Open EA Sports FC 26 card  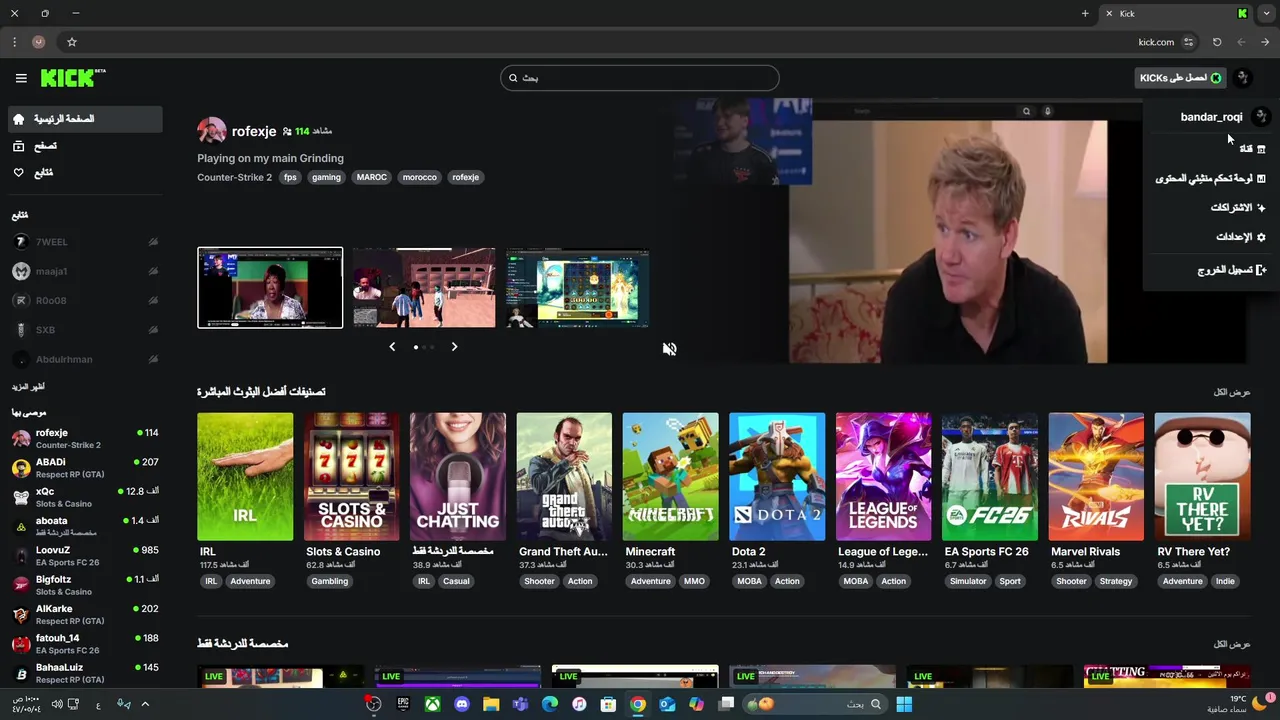990,476
